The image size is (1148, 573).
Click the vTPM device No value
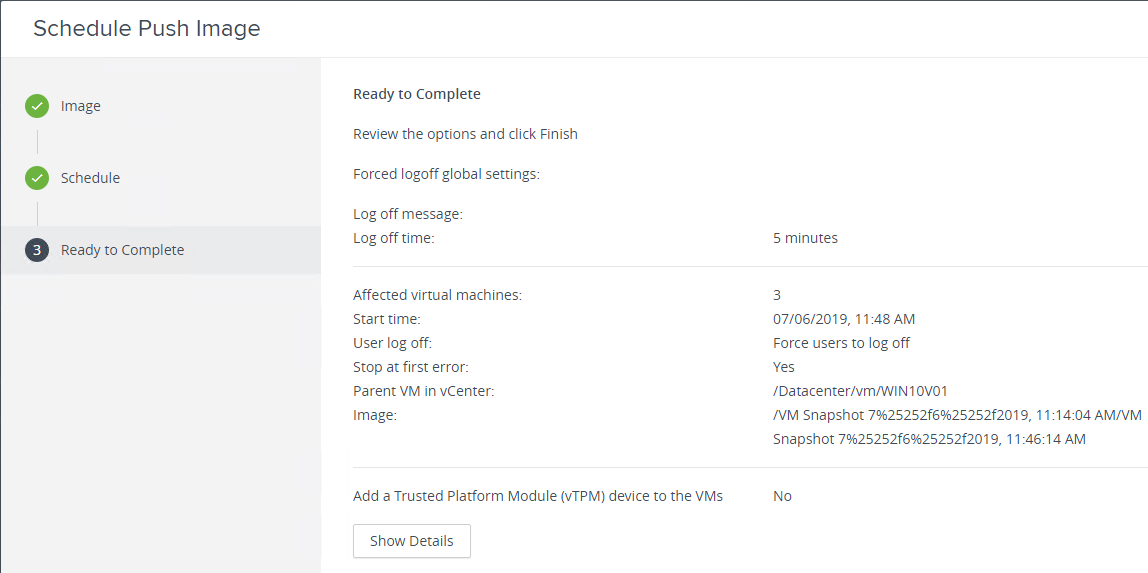coord(782,496)
